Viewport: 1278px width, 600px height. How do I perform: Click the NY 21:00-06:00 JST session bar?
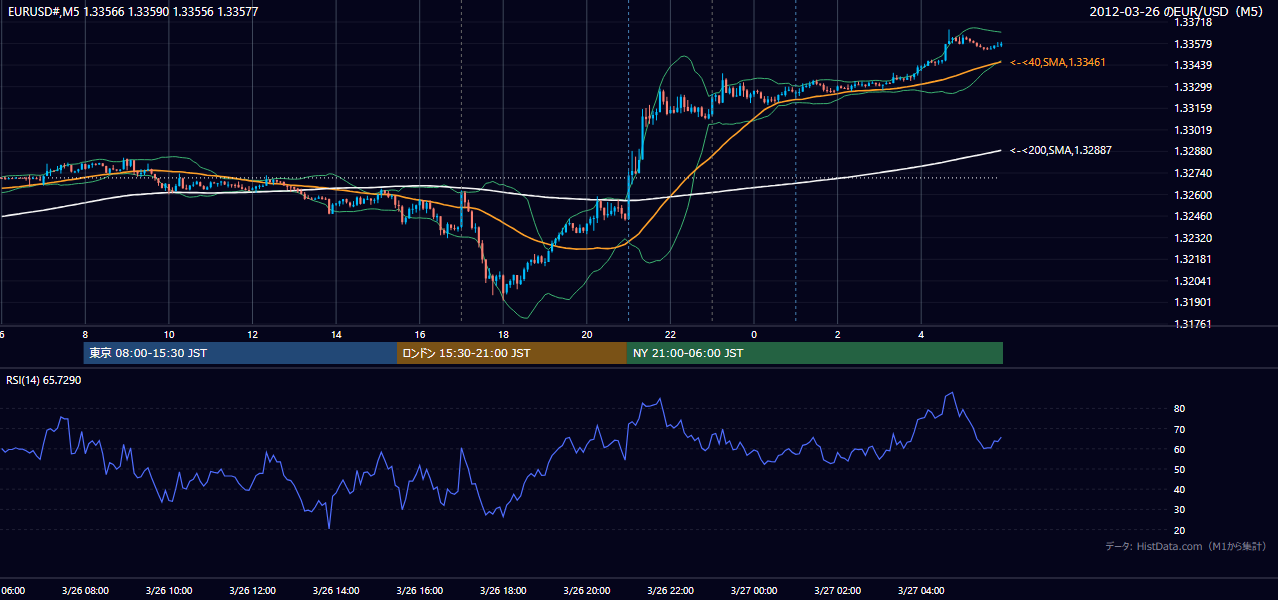click(815, 353)
